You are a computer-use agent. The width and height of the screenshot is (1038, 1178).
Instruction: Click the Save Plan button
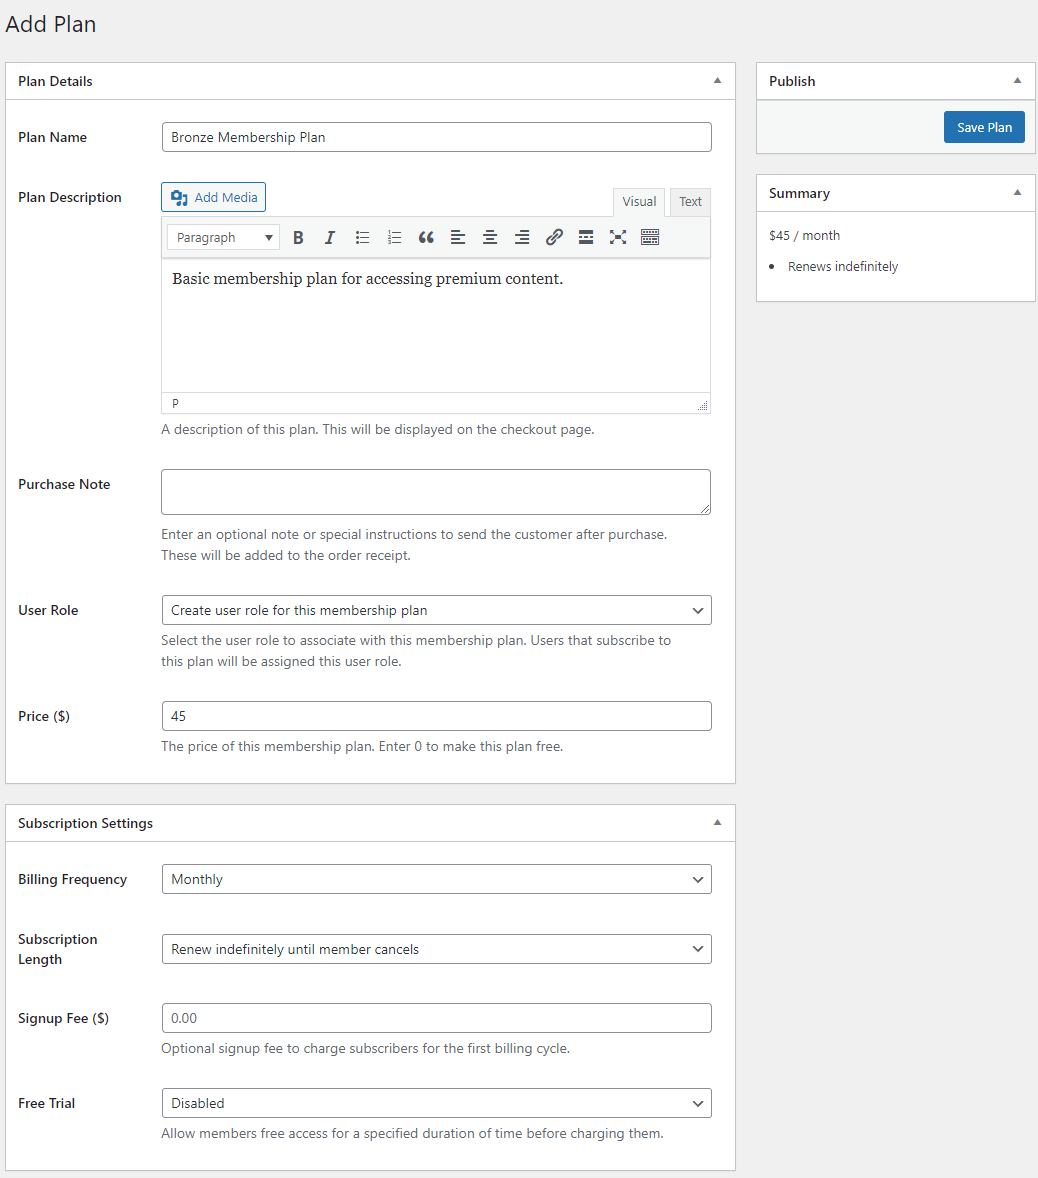click(x=984, y=127)
